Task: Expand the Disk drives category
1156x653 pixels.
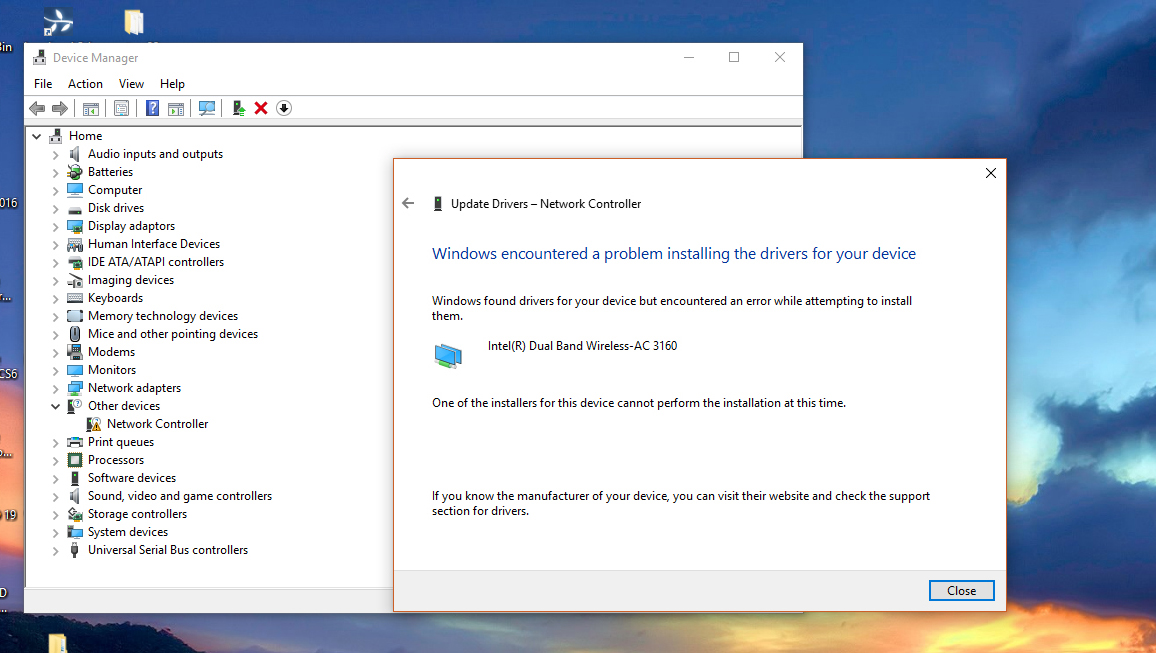Action: 55,209
